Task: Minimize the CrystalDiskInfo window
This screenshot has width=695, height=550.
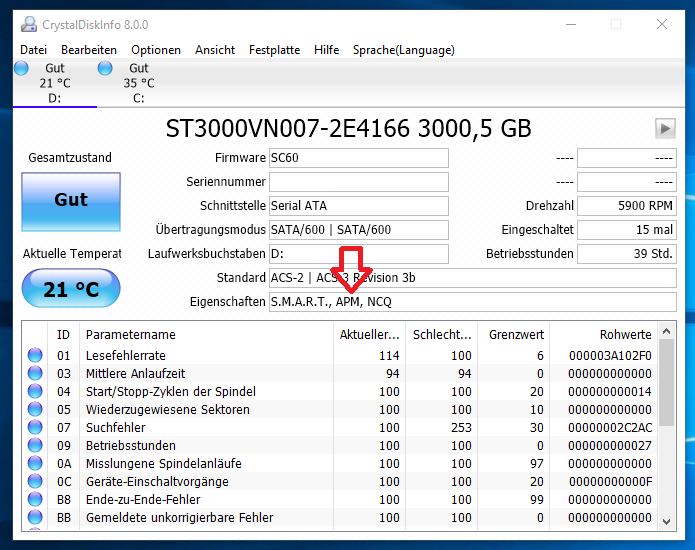Action: (x=571, y=24)
